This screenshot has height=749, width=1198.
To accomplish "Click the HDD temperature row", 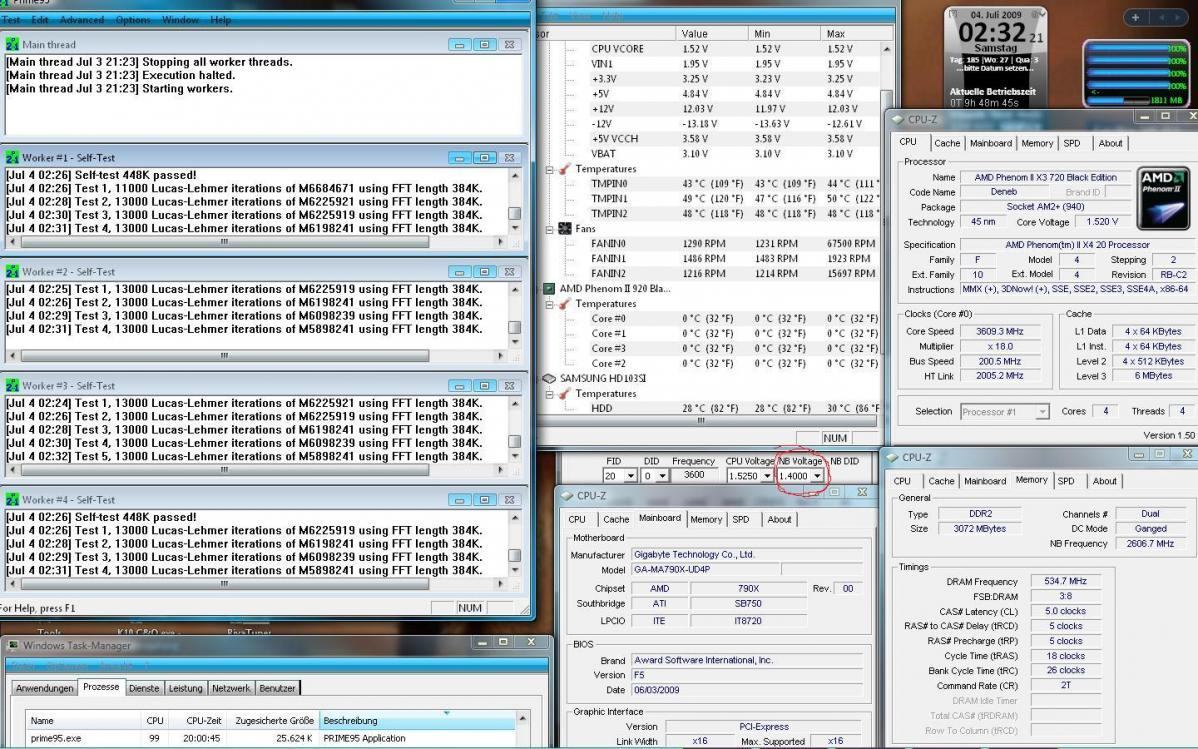I will click(x=711, y=408).
